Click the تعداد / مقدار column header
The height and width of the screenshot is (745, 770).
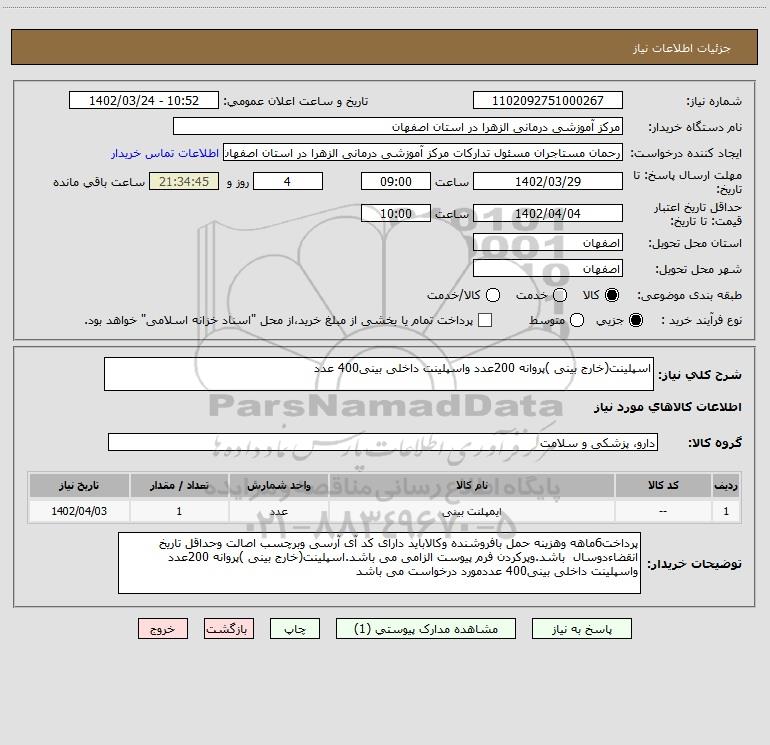(x=179, y=485)
